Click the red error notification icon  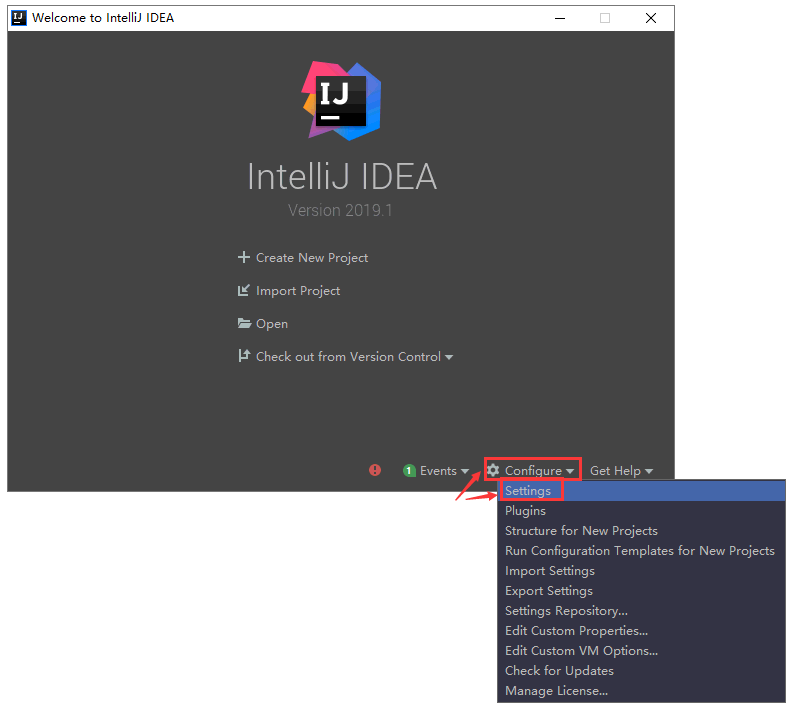click(375, 470)
